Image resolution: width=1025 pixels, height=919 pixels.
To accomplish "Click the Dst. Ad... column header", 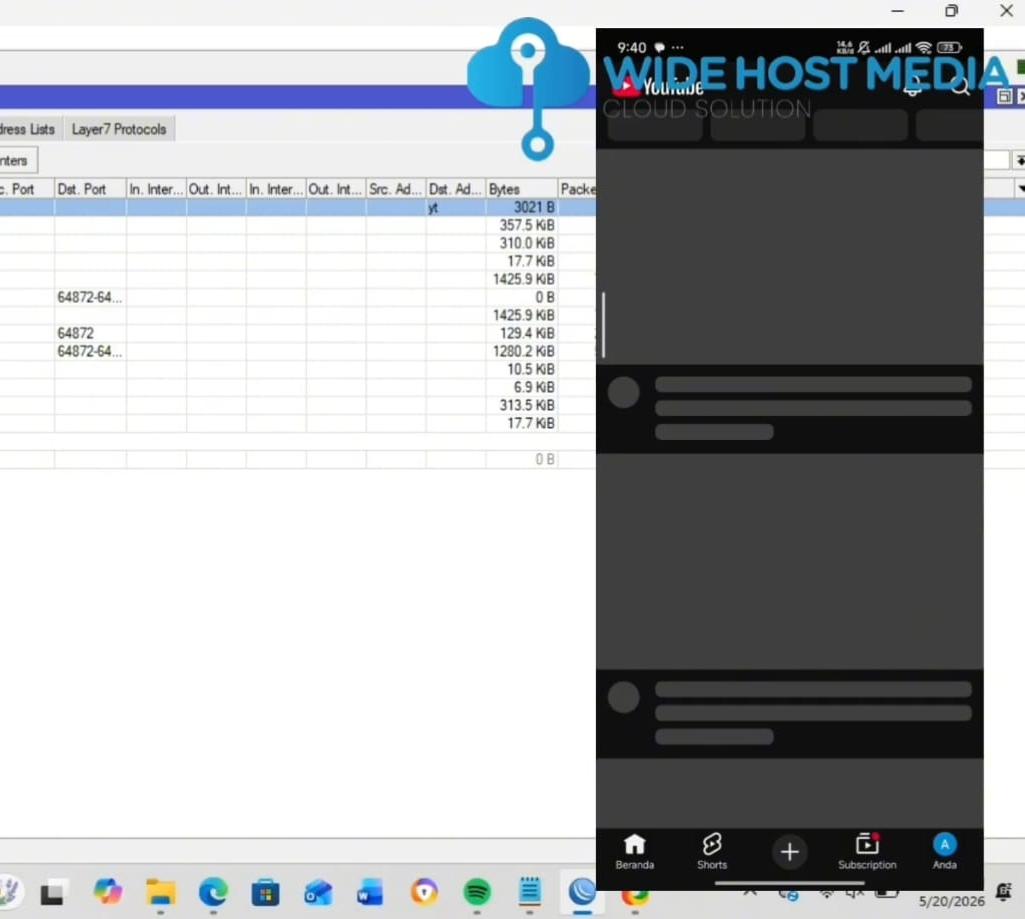I will pos(456,189).
